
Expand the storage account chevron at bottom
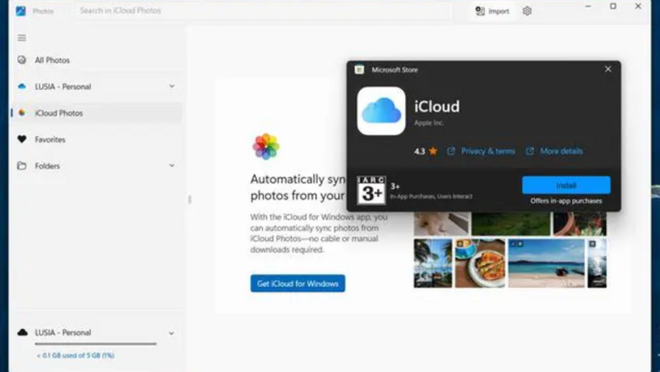(x=171, y=333)
